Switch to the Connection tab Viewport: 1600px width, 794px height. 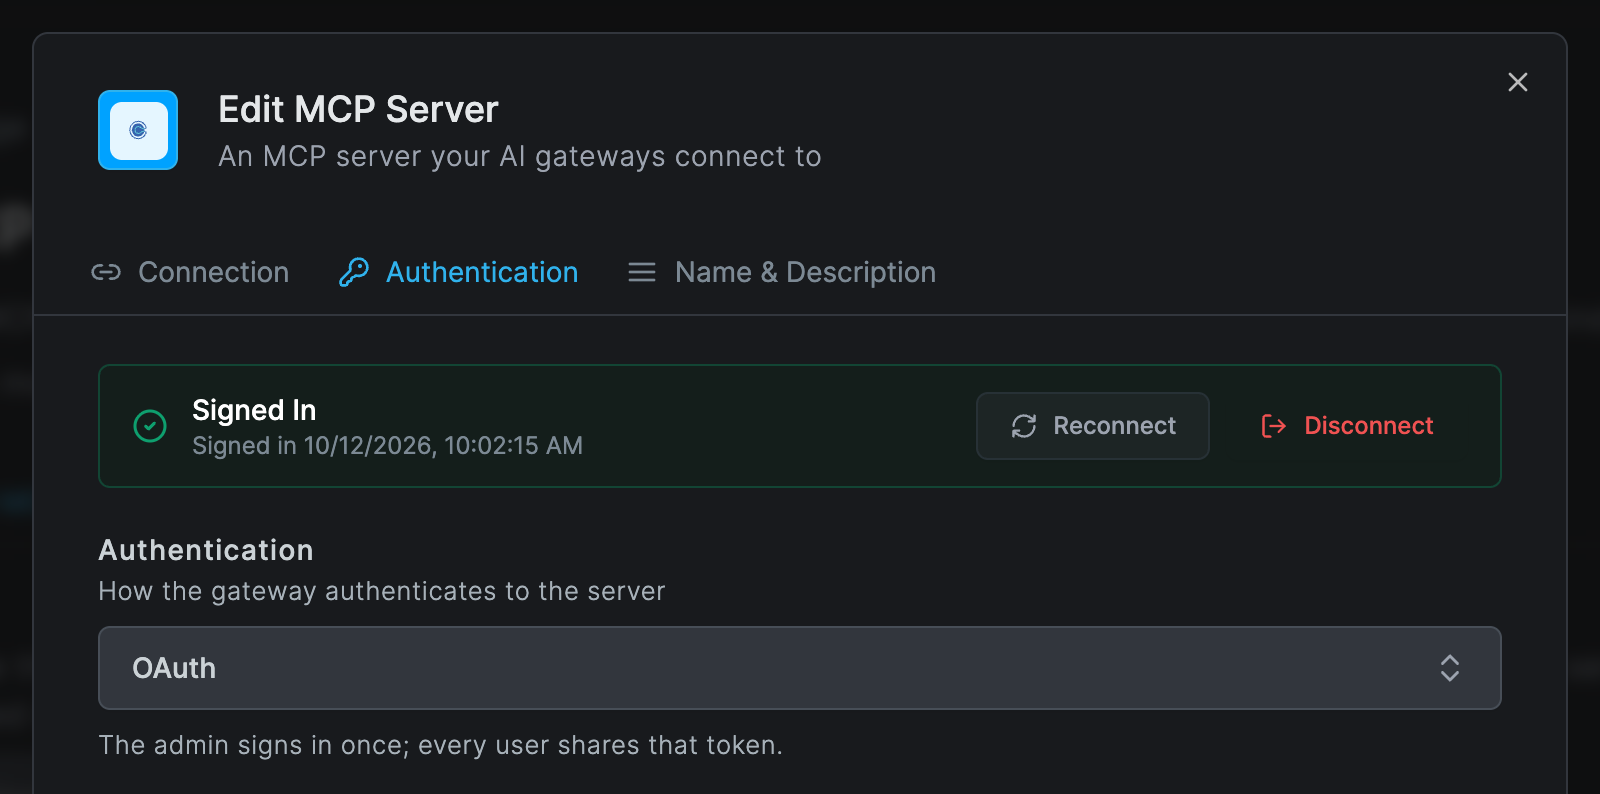(x=190, y=272)
